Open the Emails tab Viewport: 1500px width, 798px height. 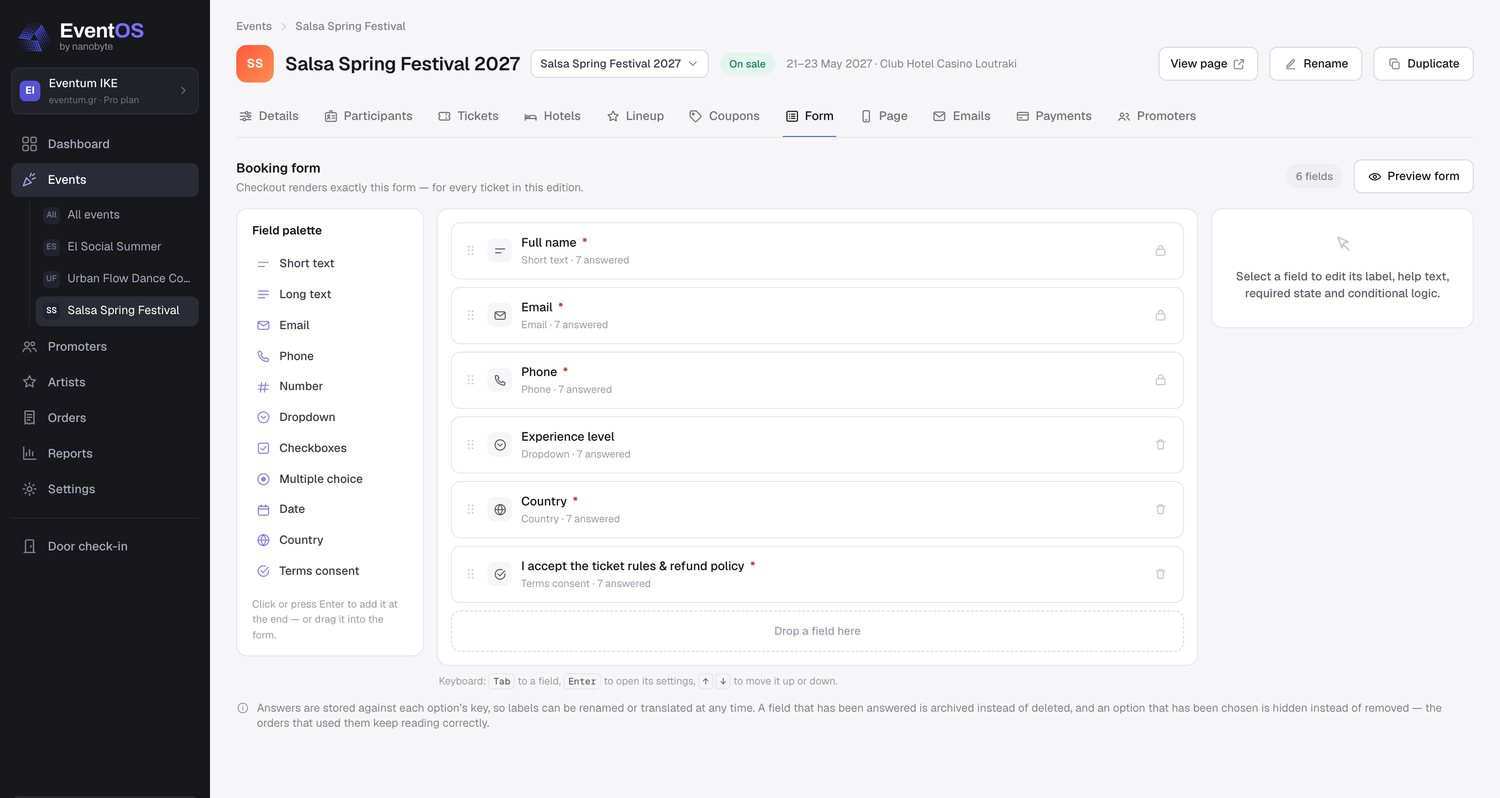961,116
